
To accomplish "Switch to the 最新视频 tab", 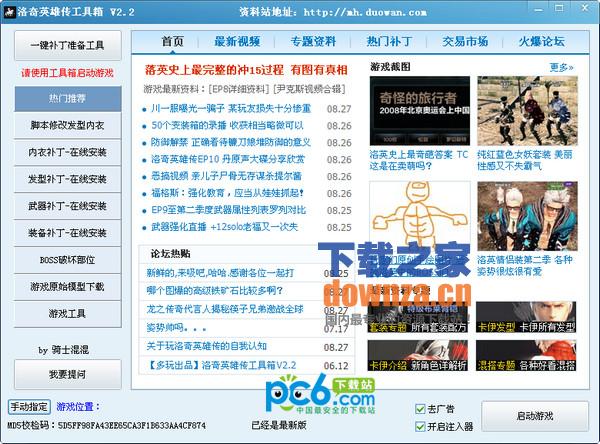I will 236,41.
